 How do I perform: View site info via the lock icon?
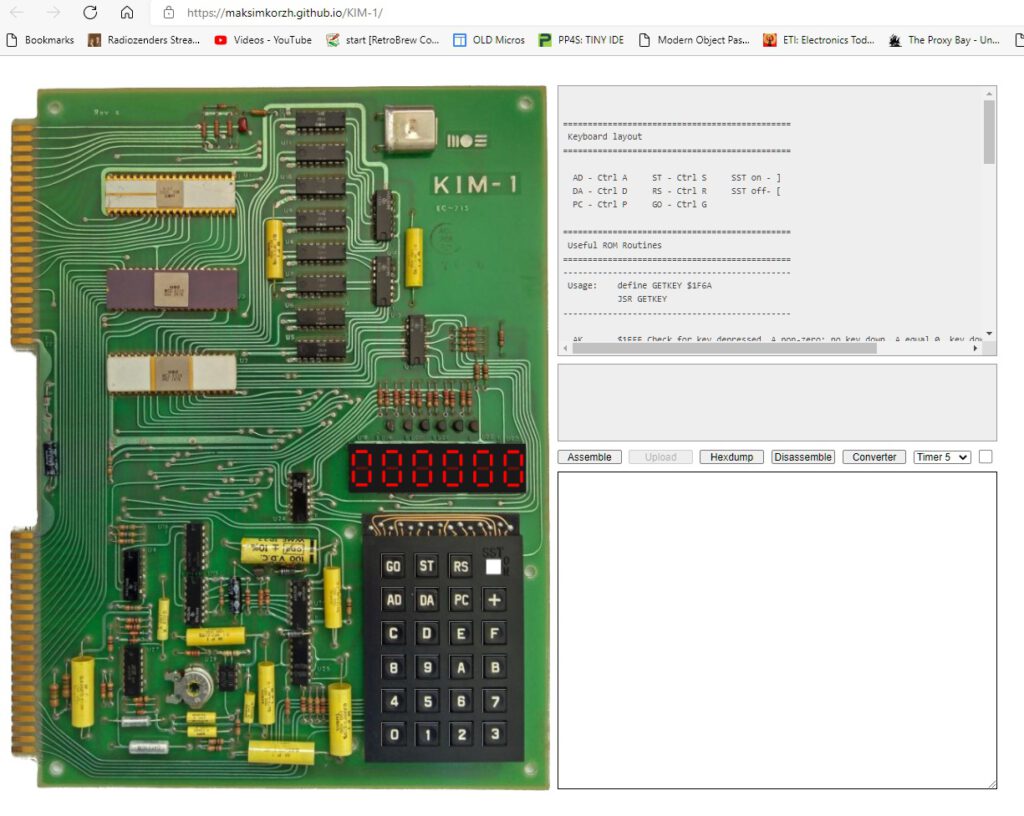coord(168,12)
